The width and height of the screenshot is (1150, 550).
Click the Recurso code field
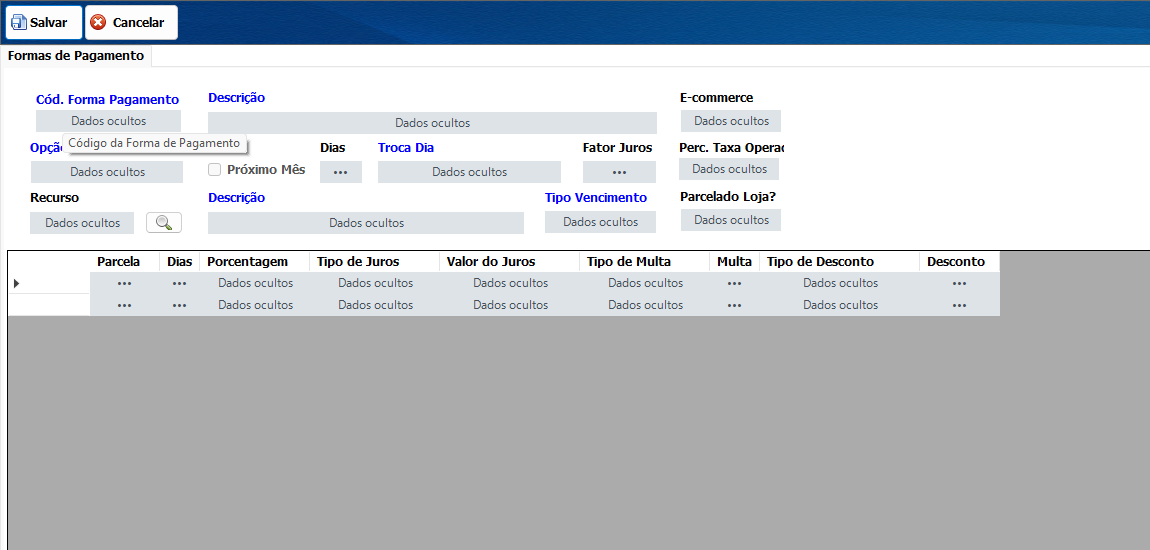coord(82,223)
